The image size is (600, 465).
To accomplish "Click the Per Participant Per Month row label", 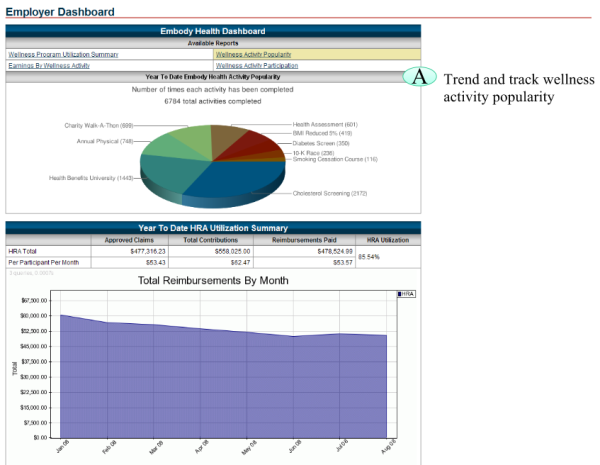I will point(44,263).
